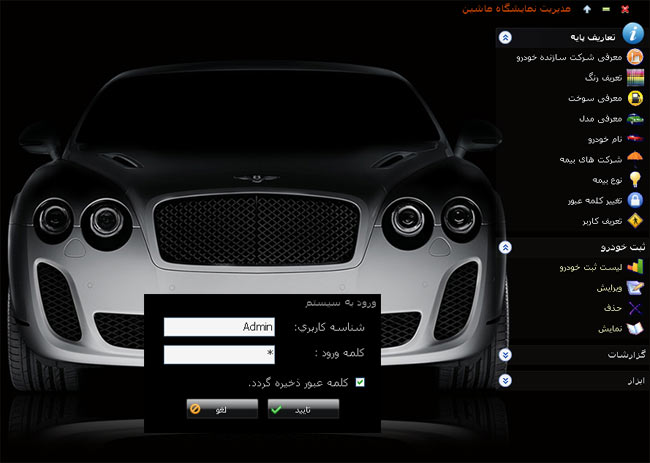
Task: Click the لغو cancel button
Action: [x=222, y=409]
